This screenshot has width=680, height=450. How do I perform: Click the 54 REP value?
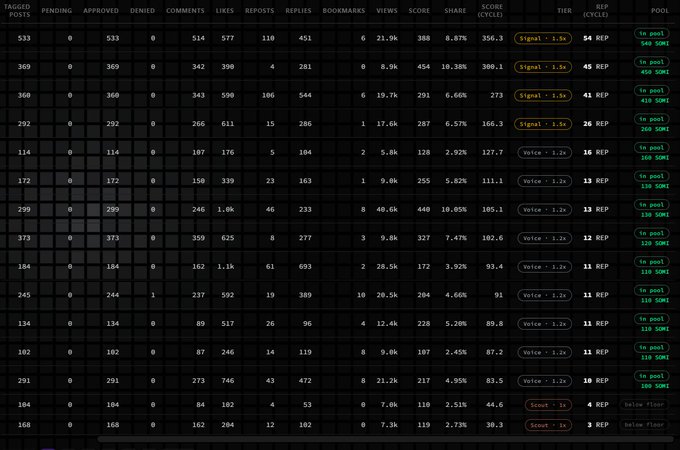596,38
